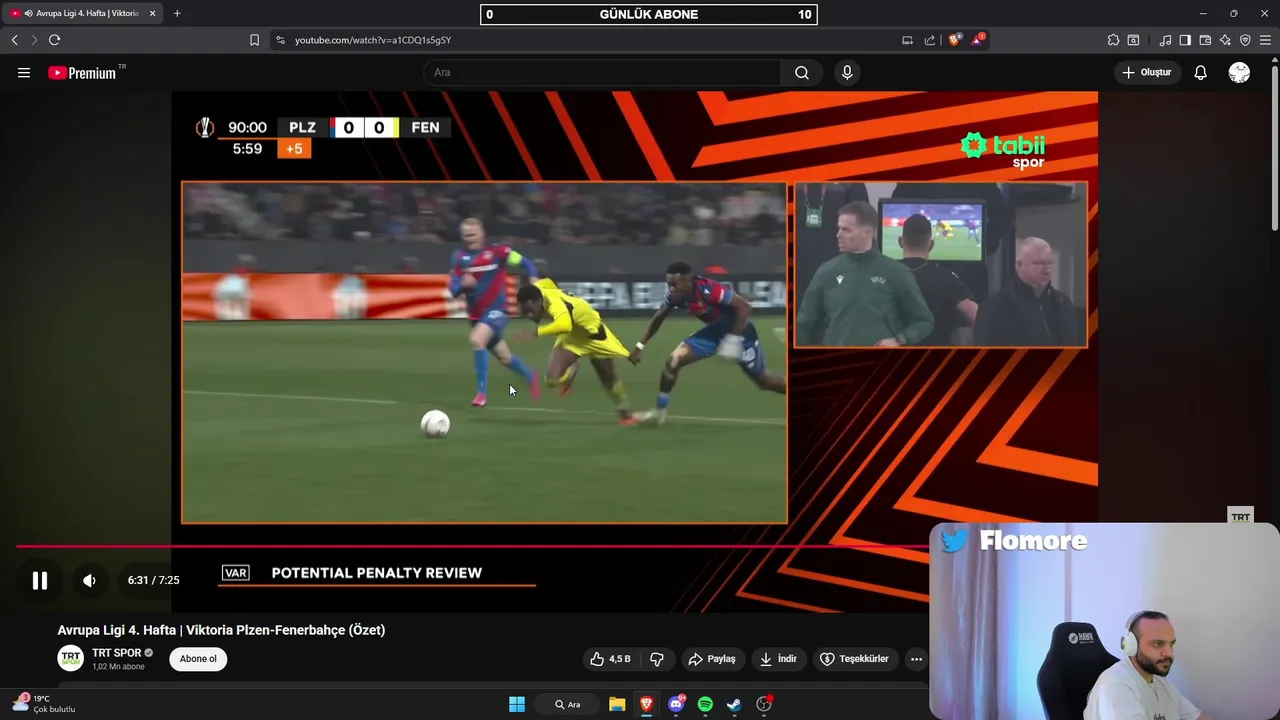Pause the video playback
Image resolution: width=1280 pixels, height=720 pixels.
(40, 580)
